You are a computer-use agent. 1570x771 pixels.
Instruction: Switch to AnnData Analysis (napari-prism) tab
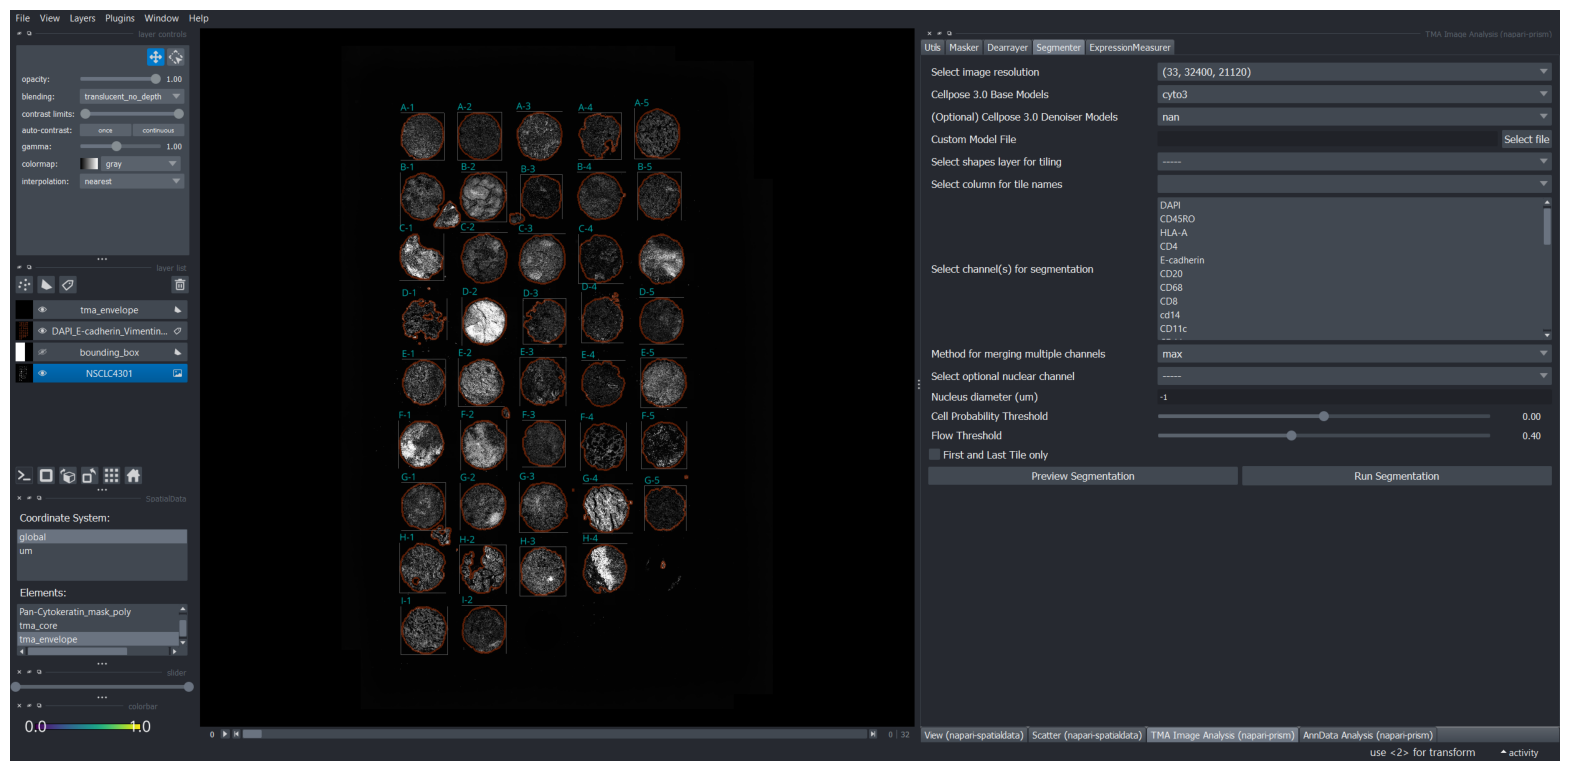1367,735
